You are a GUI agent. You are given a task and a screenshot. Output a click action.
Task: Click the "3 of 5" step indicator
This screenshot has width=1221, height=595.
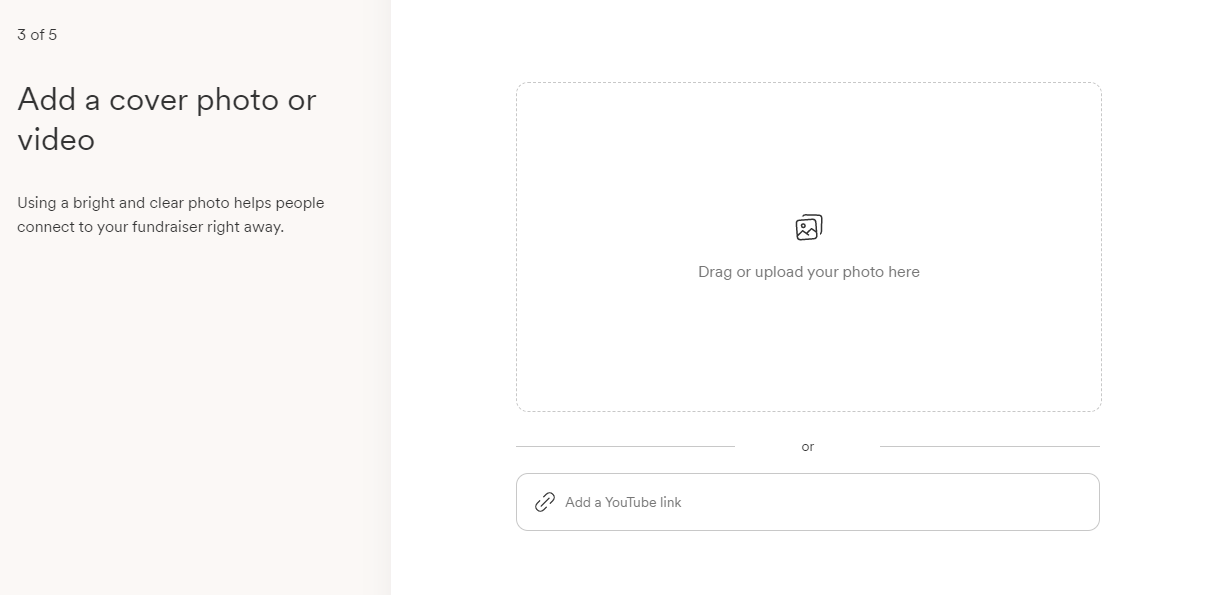coord(37,35)
